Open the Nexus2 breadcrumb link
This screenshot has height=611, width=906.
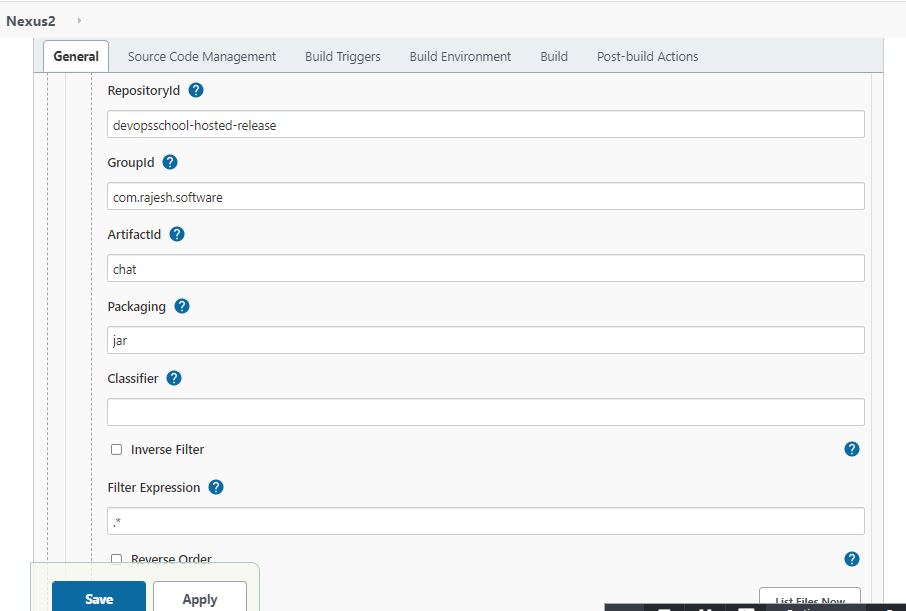[31, 21]
